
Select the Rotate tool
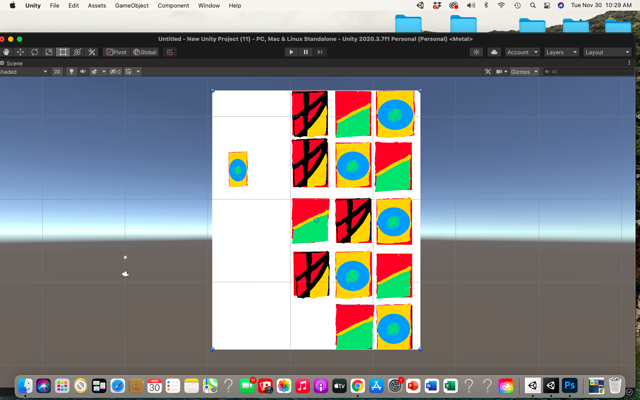pyautogui.click(x=34, y=52)
